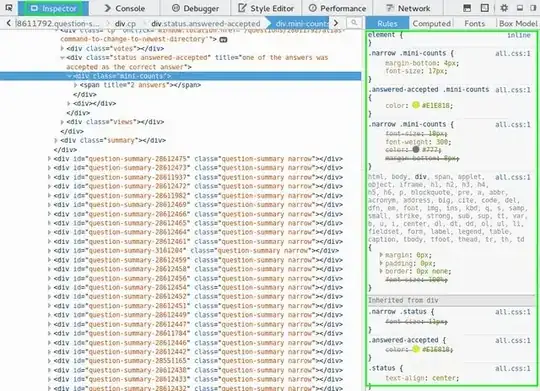Image resolution: width=540 pixels, height=391 pixels.
Task: Expand the div class="votes" node
Action: point(62,49)
